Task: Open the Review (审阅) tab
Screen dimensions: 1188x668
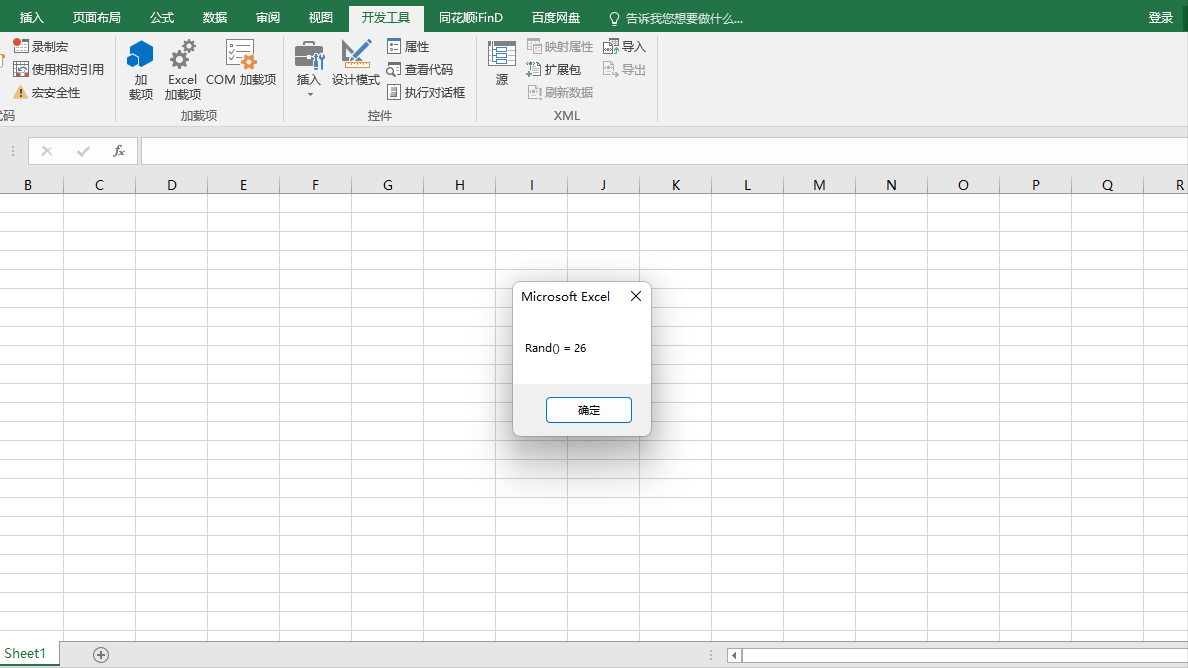Action: pyautogui.click(x=267, y=17)
